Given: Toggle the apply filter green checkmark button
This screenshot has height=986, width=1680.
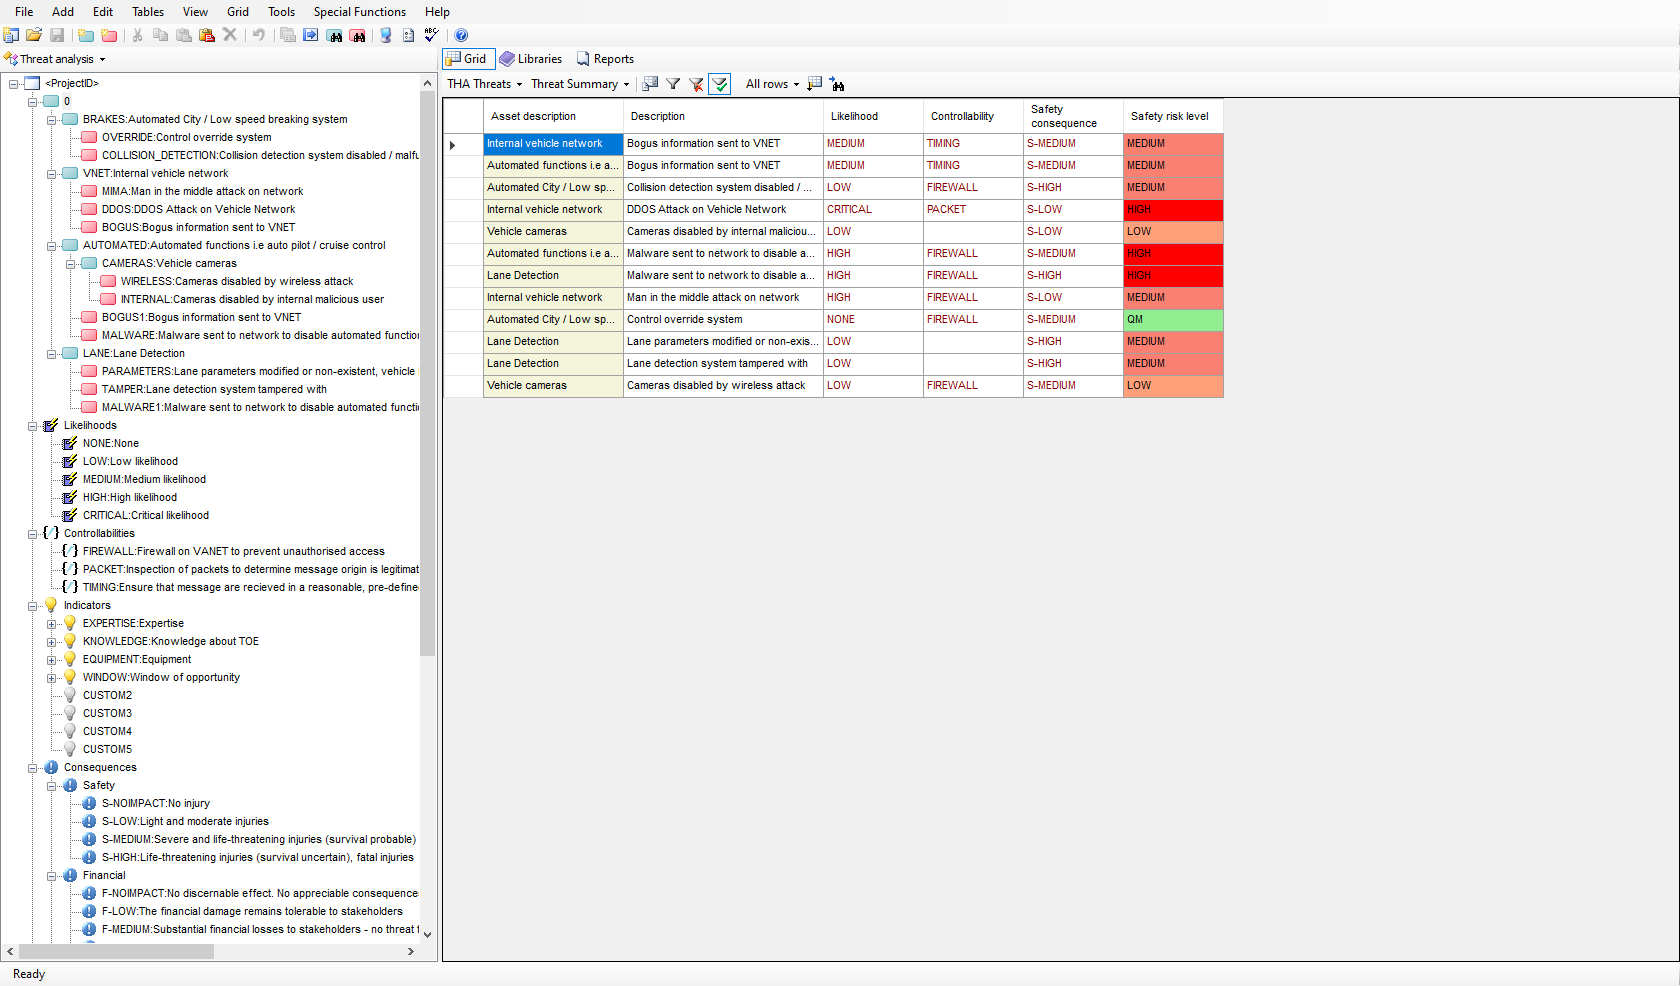Looking at the screenshot, I should point(719,84).
